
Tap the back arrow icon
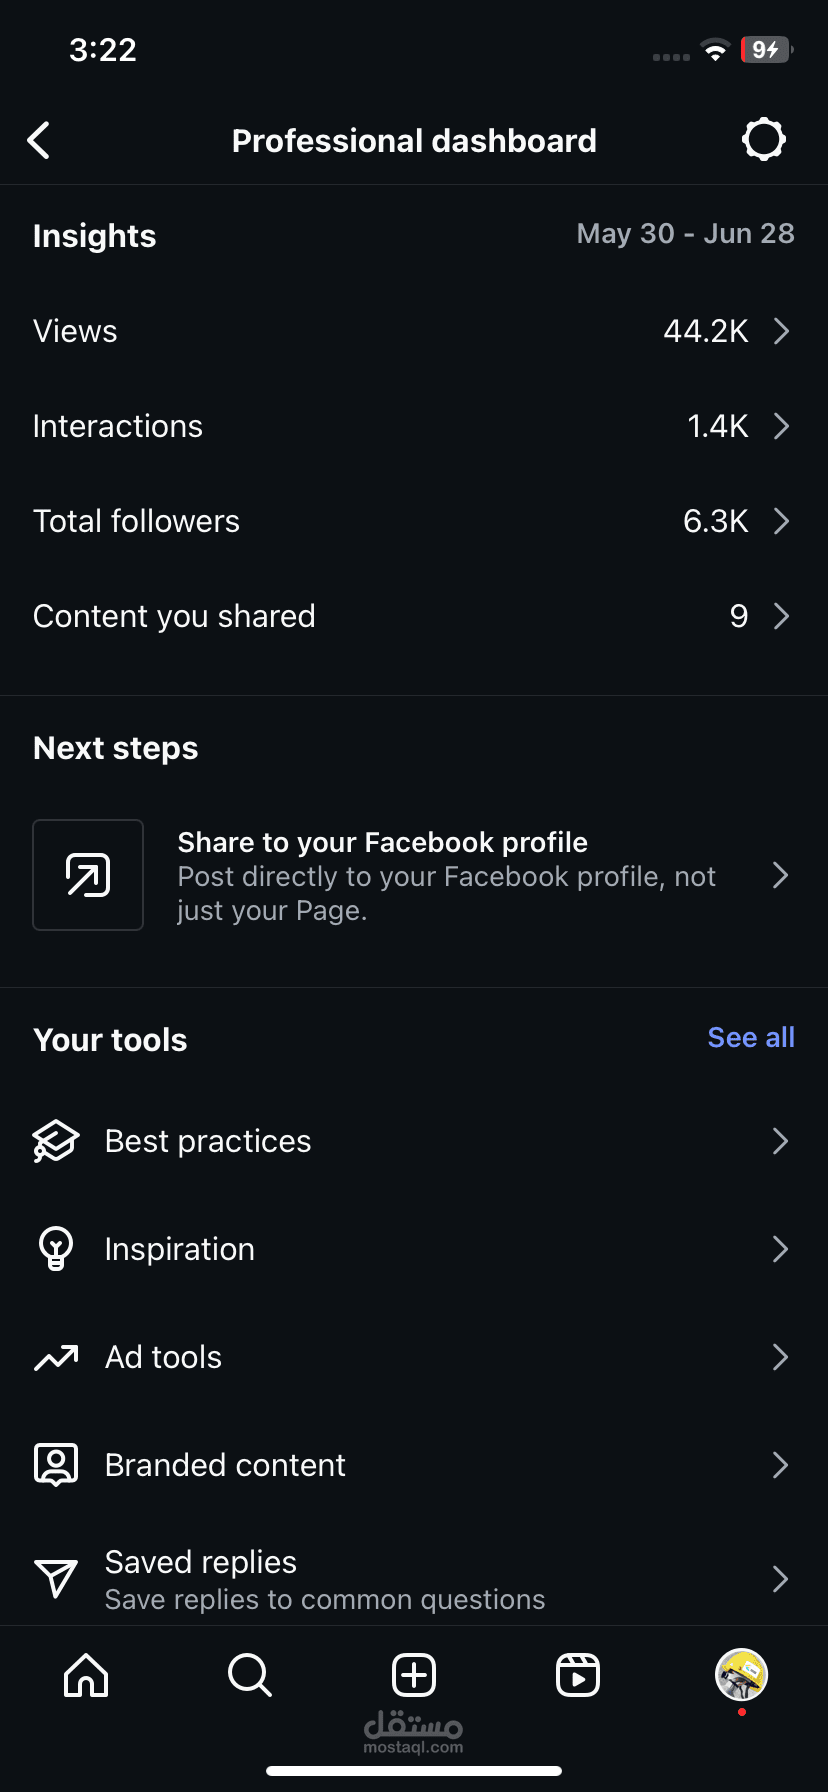39,141
